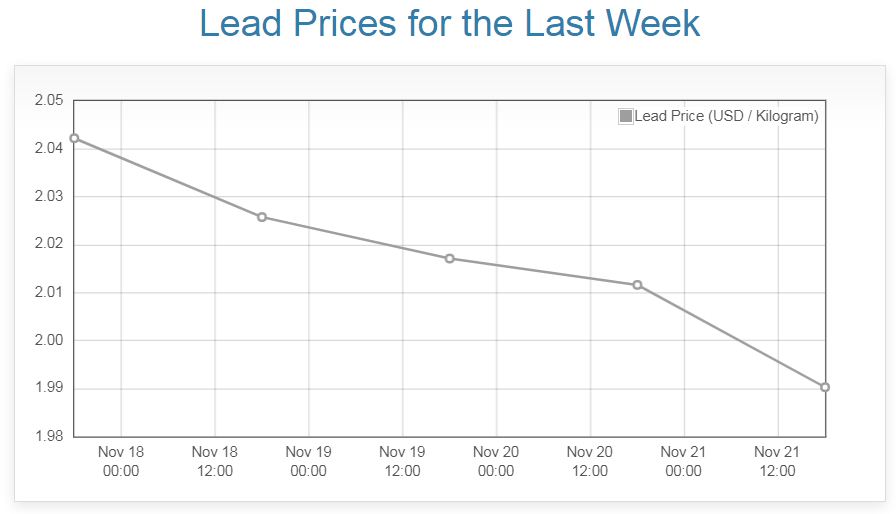This screenshot has width=896, height=514.
Task: Click the Nov 19 12:00 axis label
Action: coord(403,461)
